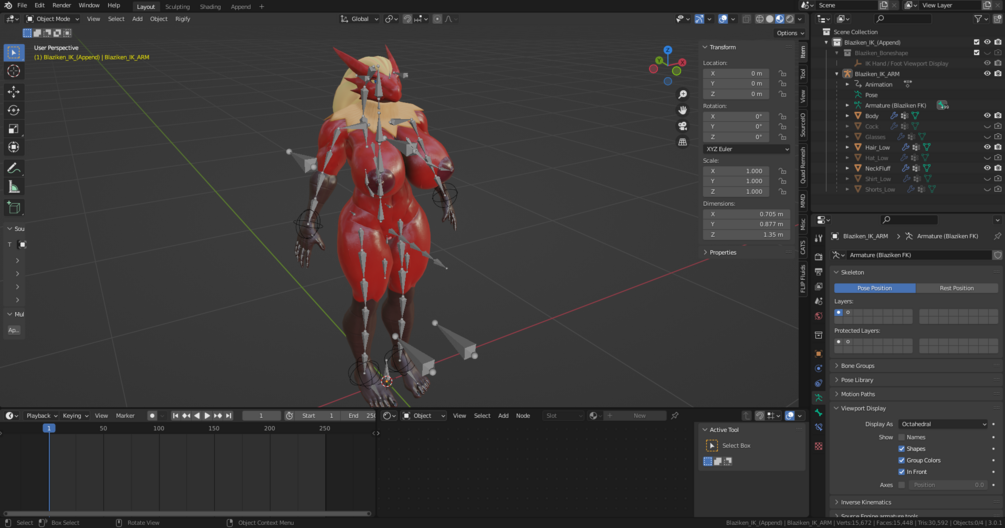
Task: Select the Add Cube tool
Action: pos(13,208)
